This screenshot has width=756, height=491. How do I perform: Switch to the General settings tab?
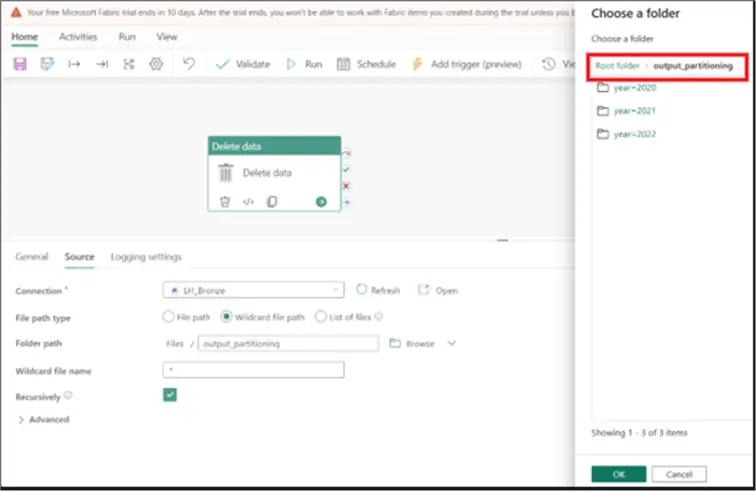coord(32,257)
